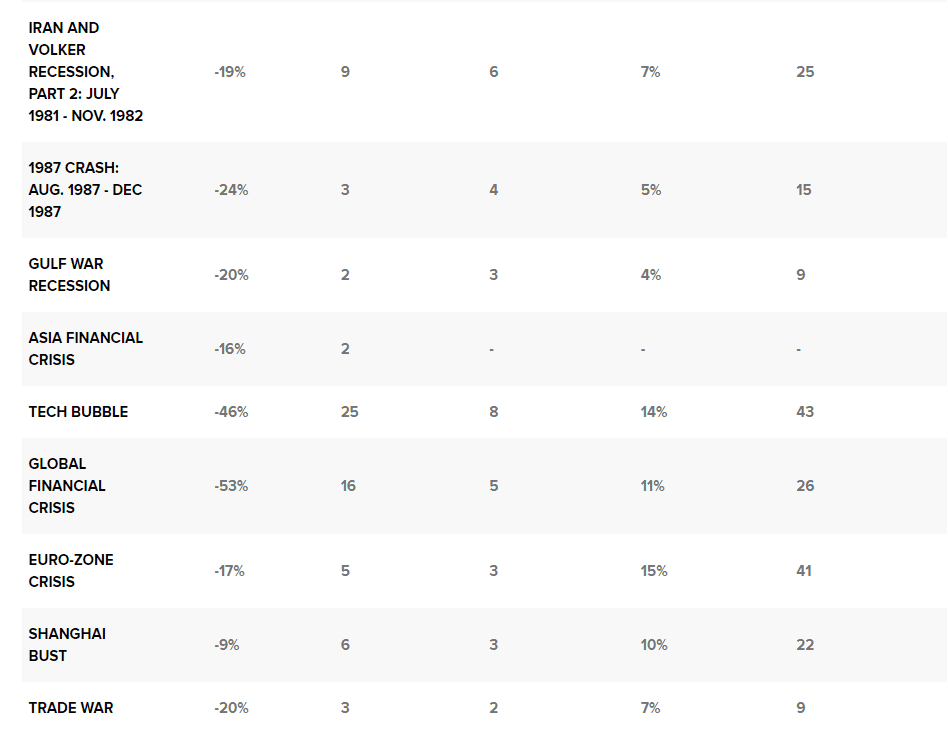Click the 14% Tech Bubble cell
Screen dimensions: 948x732
654,412
